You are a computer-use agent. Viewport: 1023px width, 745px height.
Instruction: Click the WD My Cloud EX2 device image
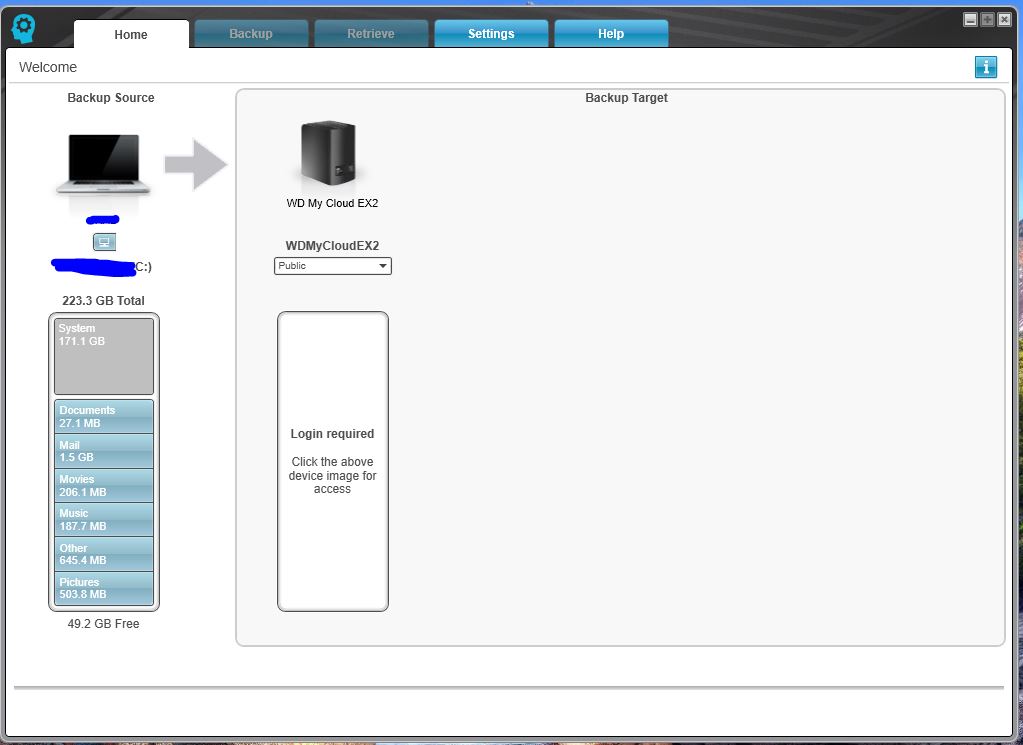click(328, 153)
